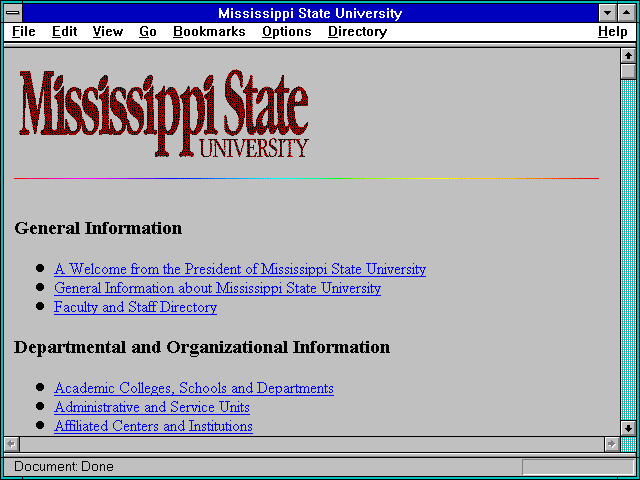Follow the Welcome from the President link
Viewport: 640px width, 480px height.
click(240, 269)
